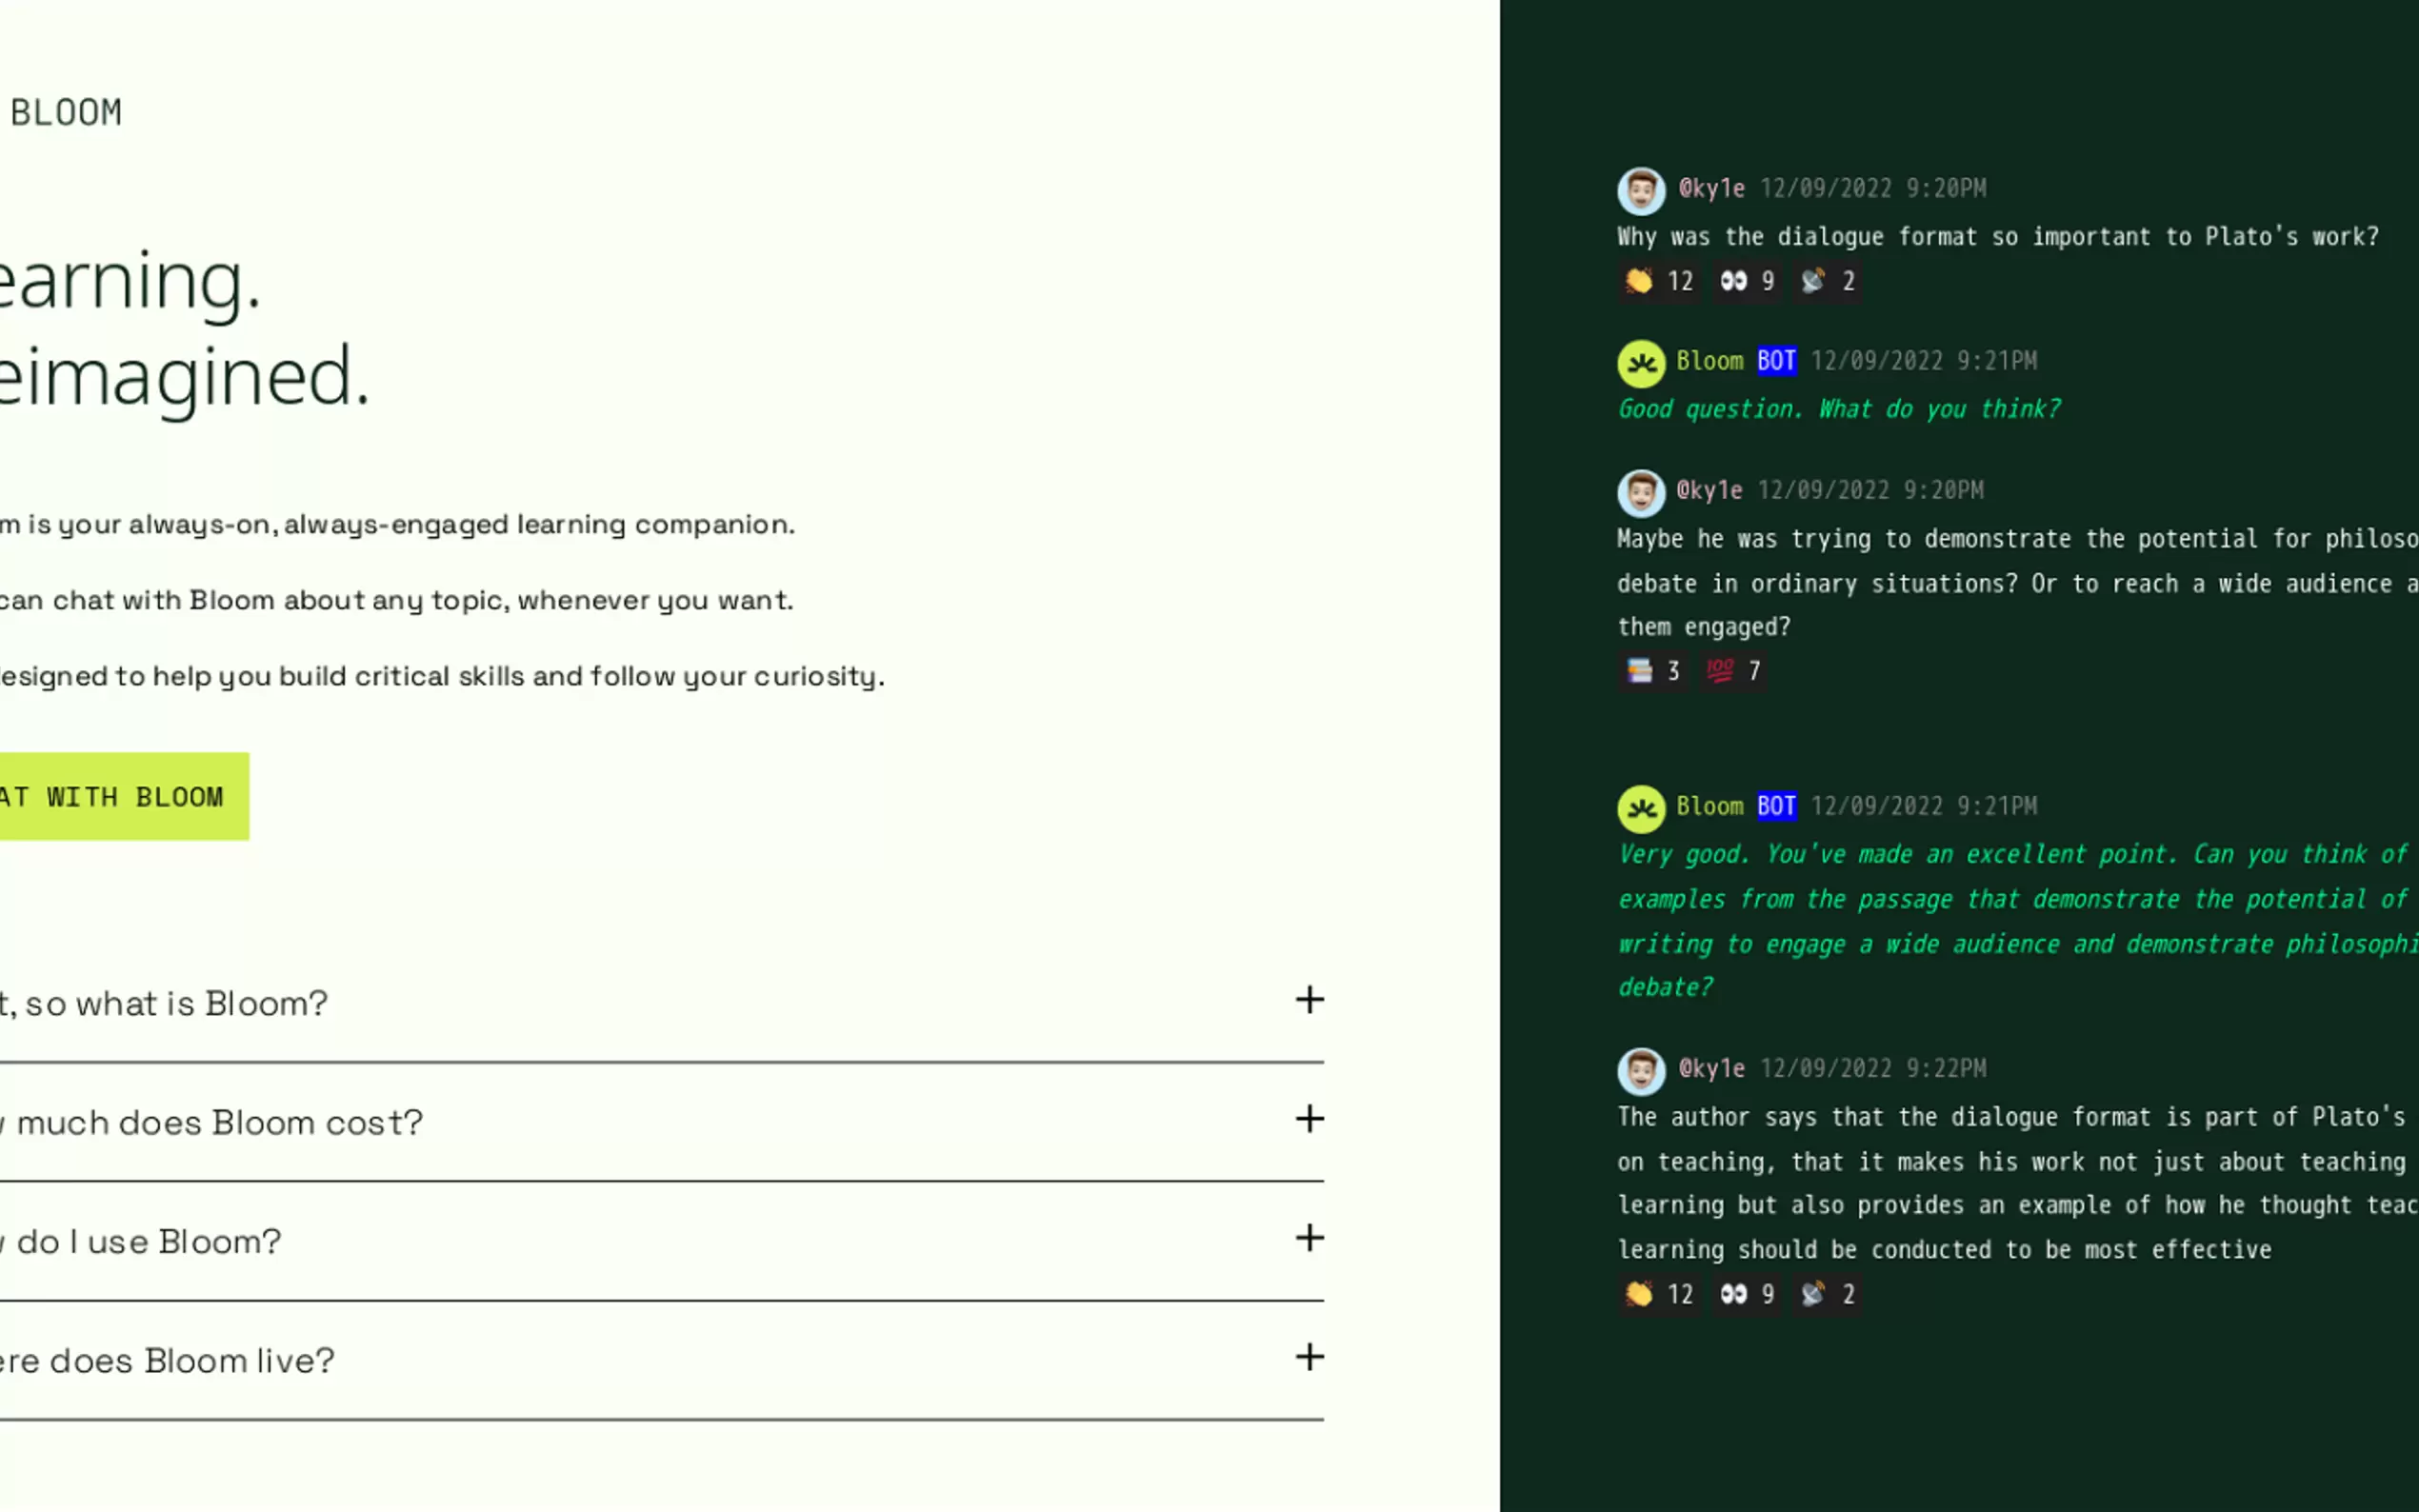Click the clapping reaction on the Plato question
Image resolution: width=2419 pixels, height=1512 pixels.
[x=1659, y=281]
